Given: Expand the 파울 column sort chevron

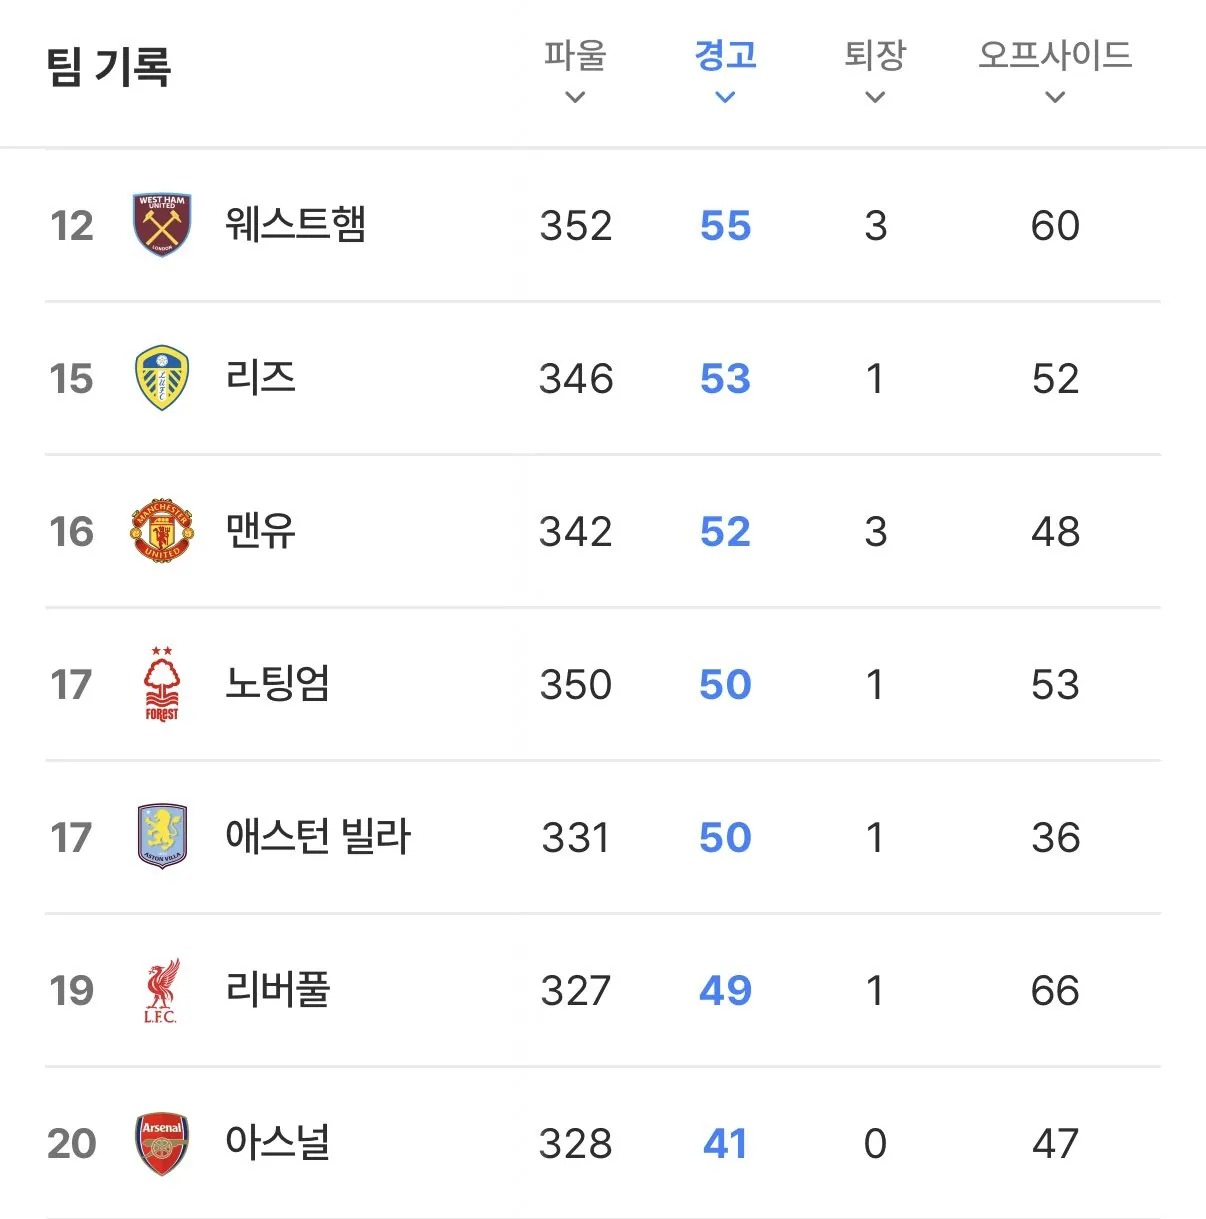Looking at the screenshot, I should 575,98.
